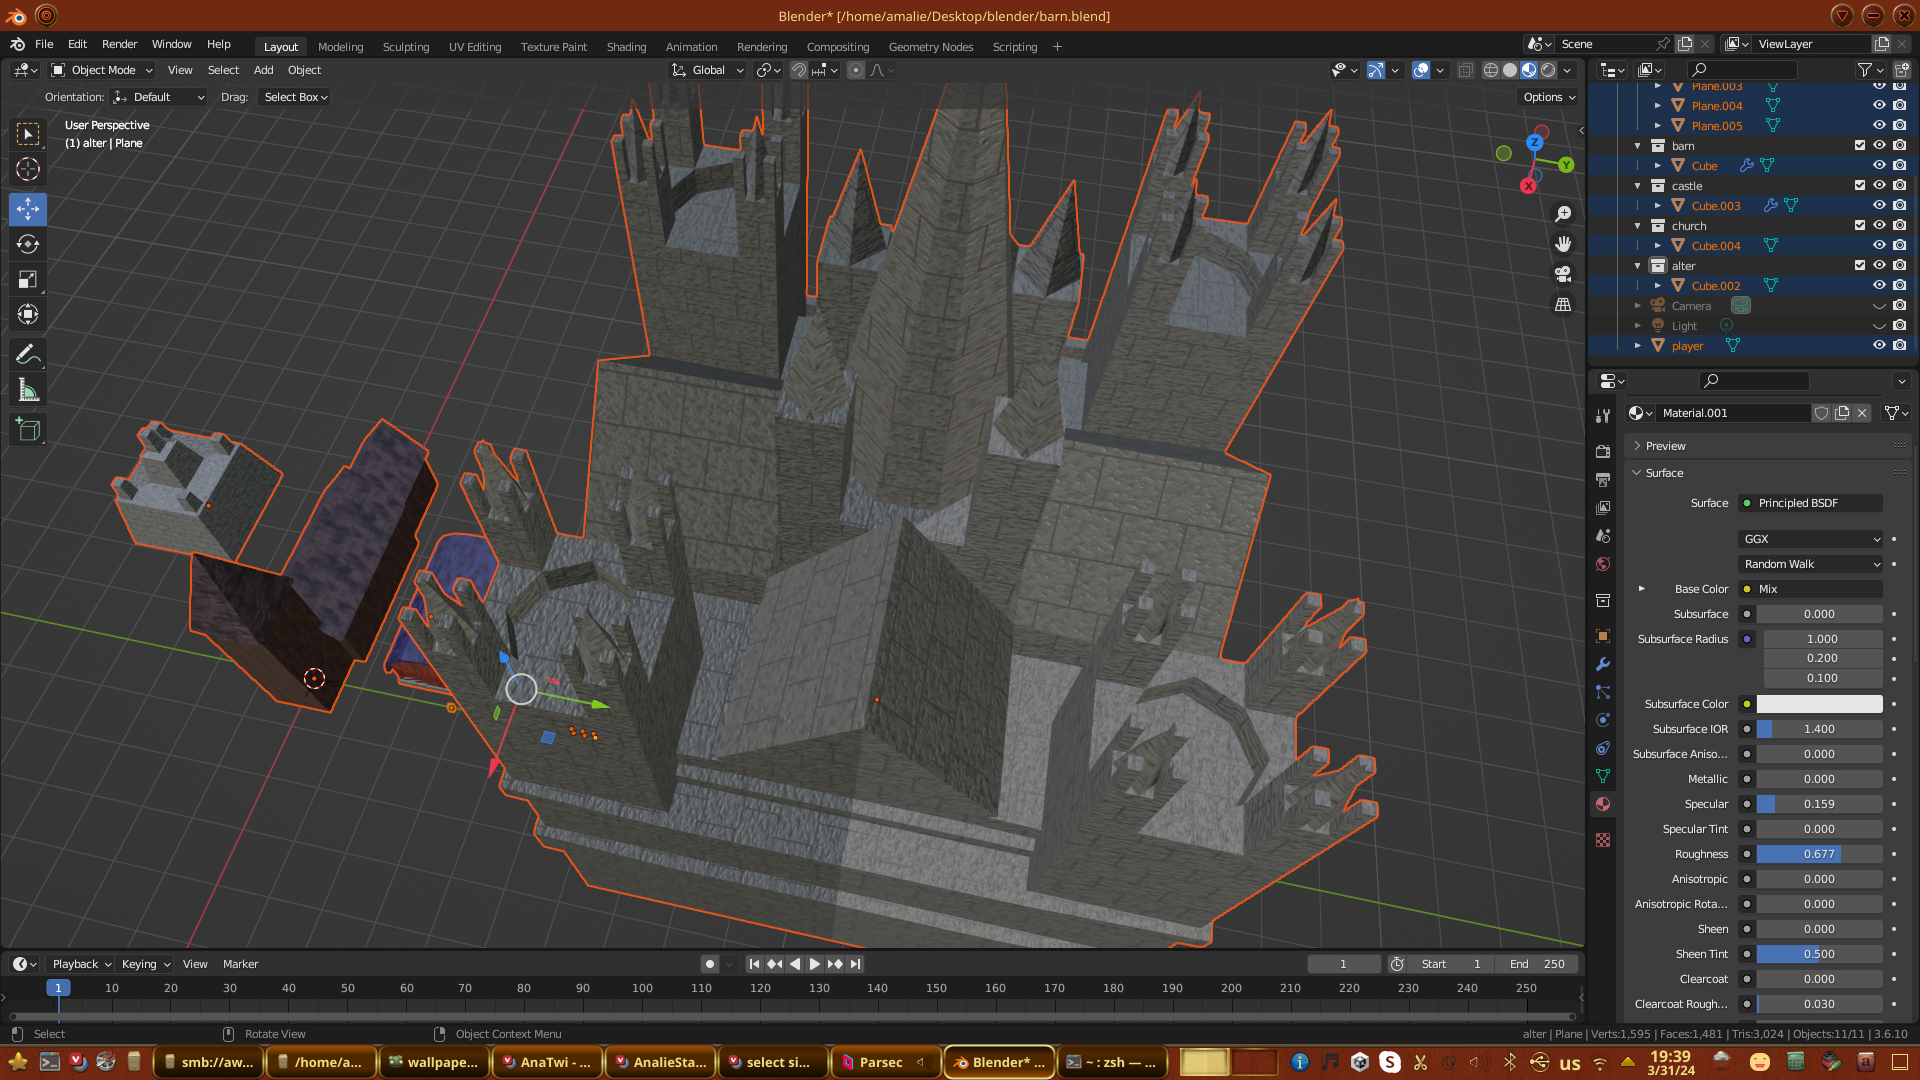Open the Modifier properties wrench tab
The image size is (1920, 1080).
point(1603,664)
